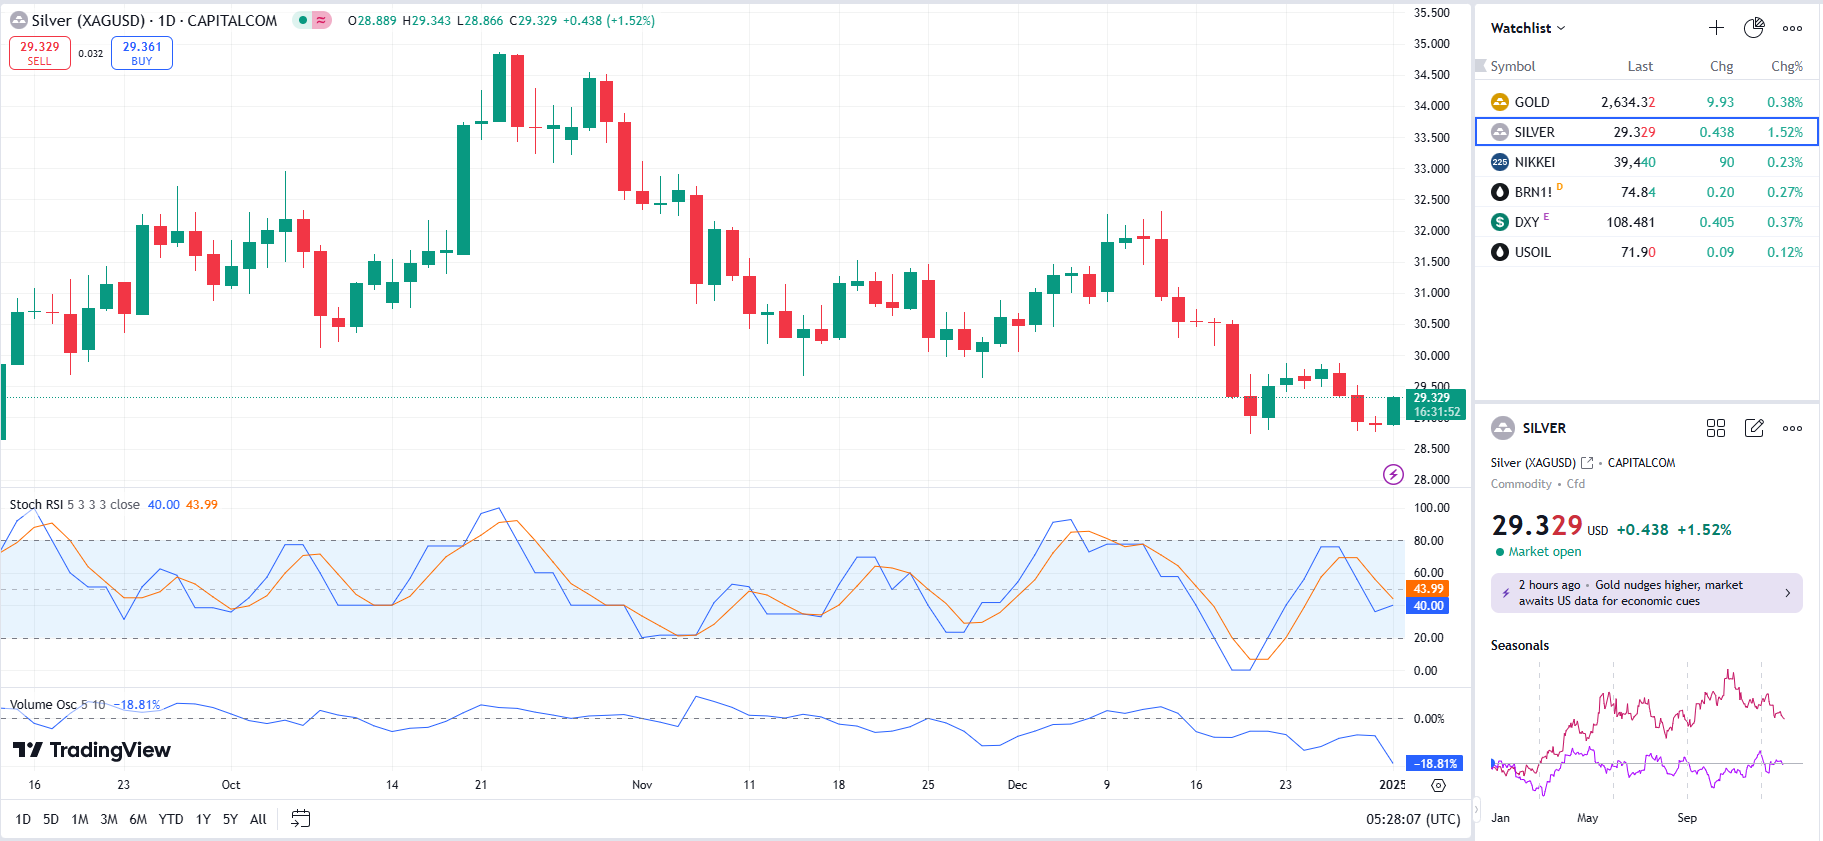Open the watchlist advanced view pie icon
The height and width of the screenshot is (841, 1823).
(x=1754, y=28)
